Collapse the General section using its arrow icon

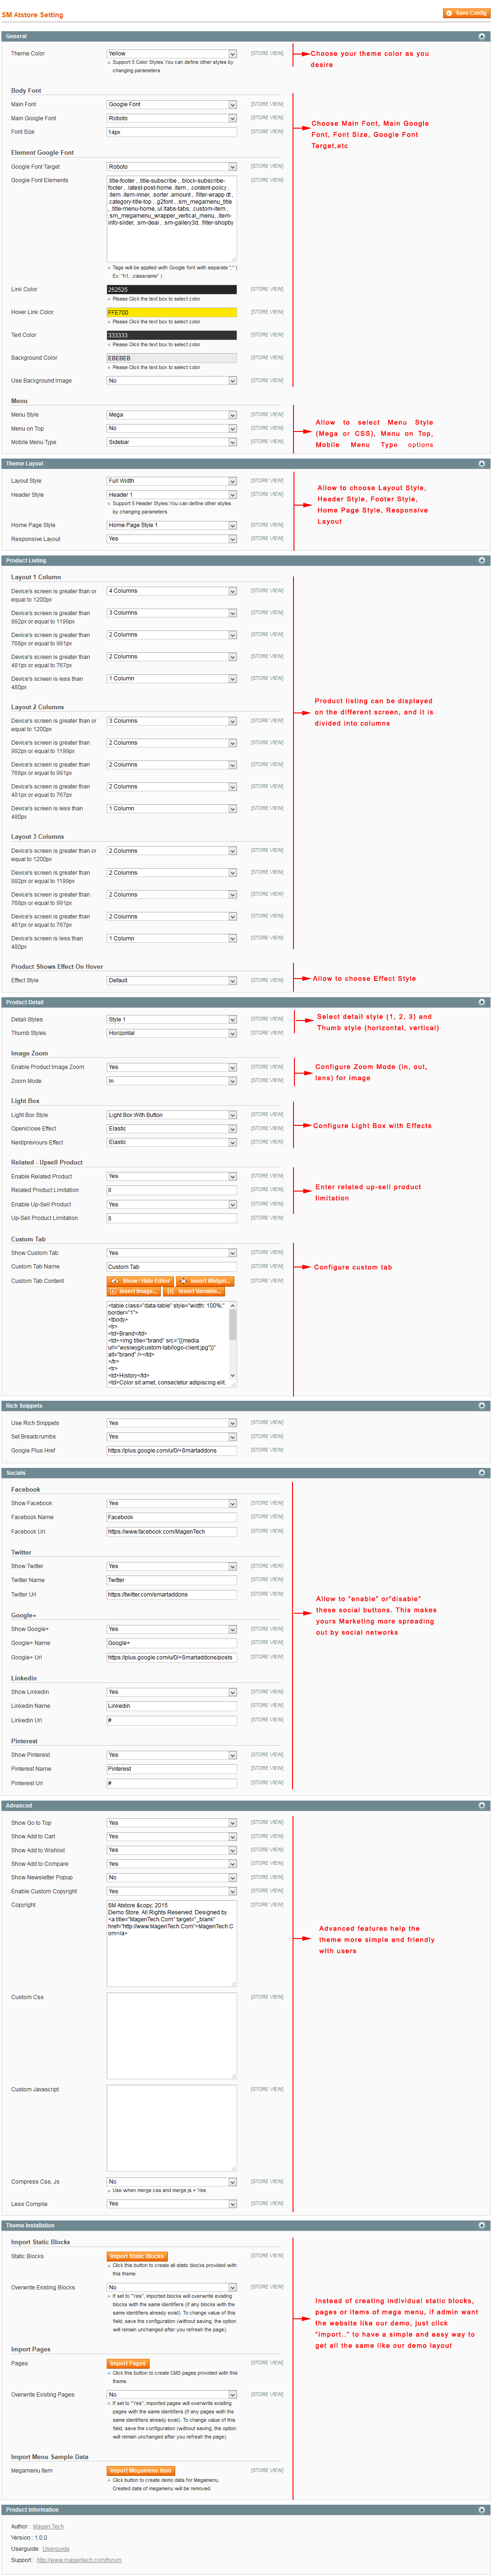click(x=482, y=36)
